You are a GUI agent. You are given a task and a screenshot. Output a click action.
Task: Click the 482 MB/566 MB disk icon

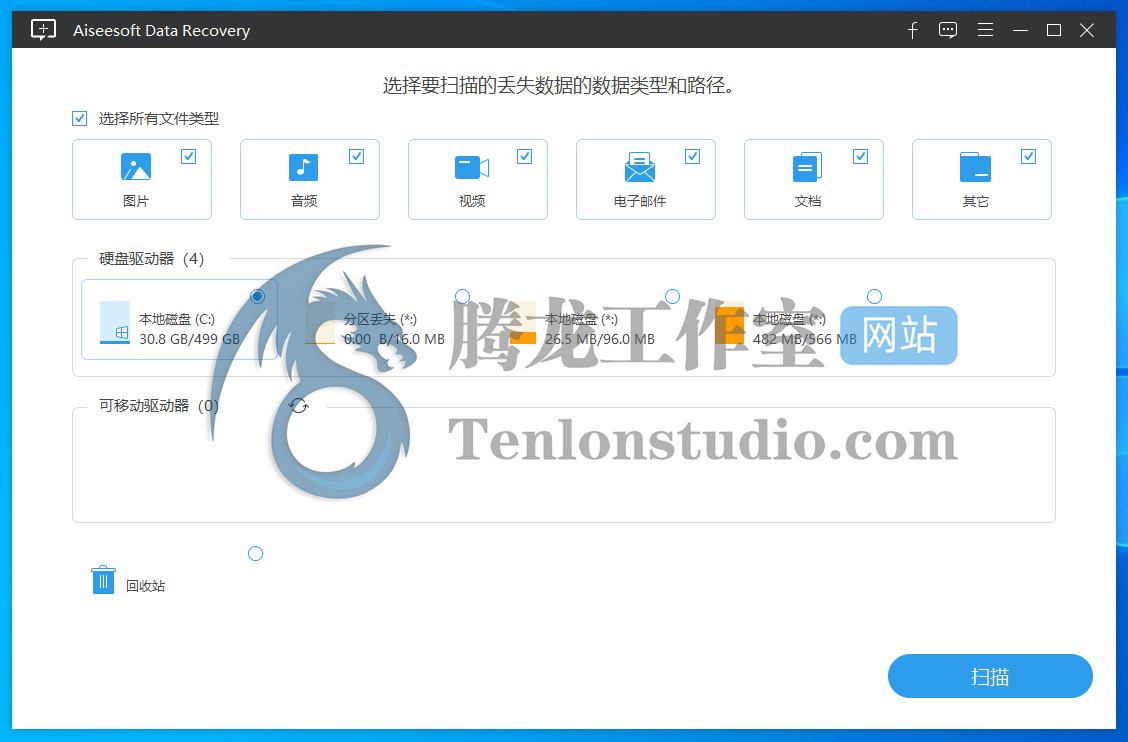pos(729,322)
